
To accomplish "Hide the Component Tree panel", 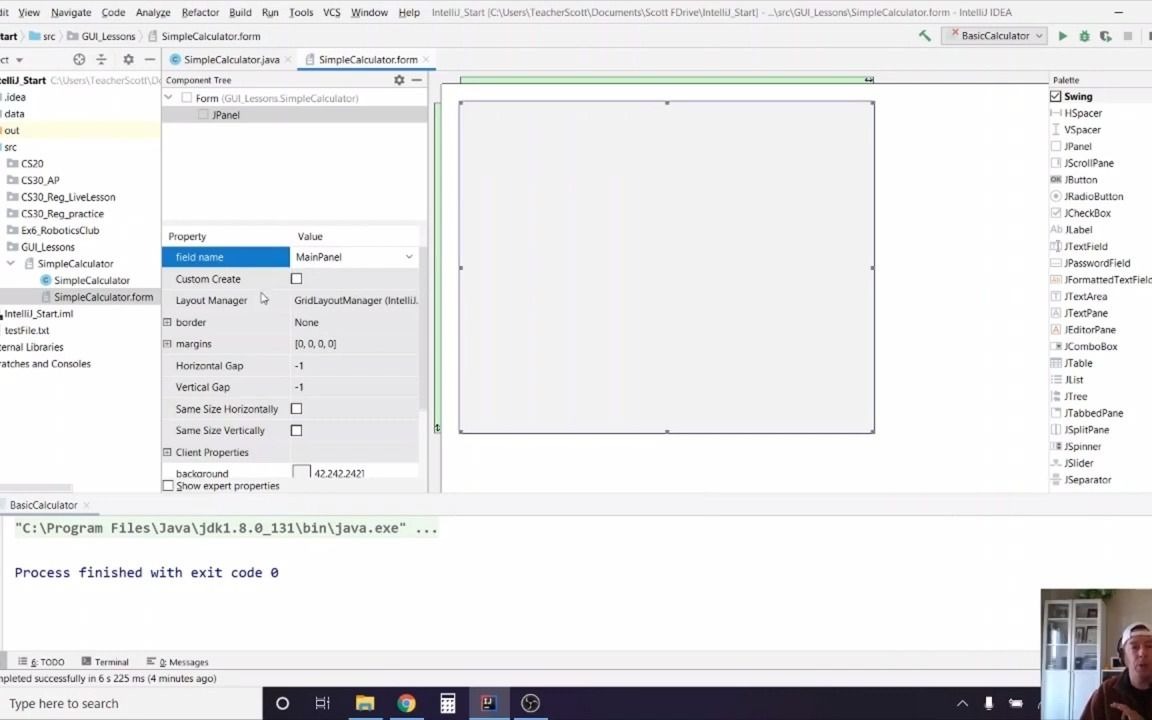I will 417,79.
